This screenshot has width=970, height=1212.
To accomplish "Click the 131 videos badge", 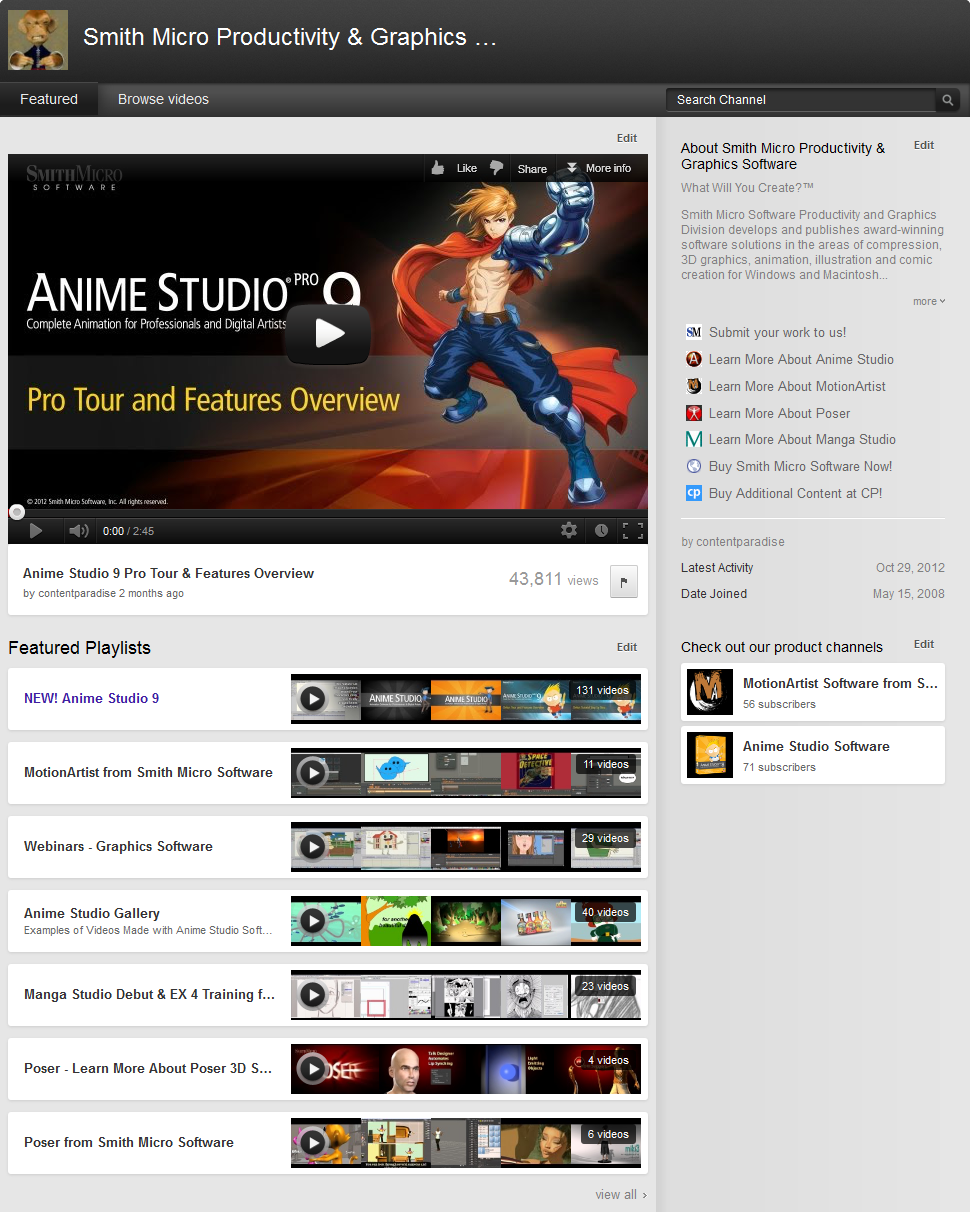I will [x=603, y=690].
